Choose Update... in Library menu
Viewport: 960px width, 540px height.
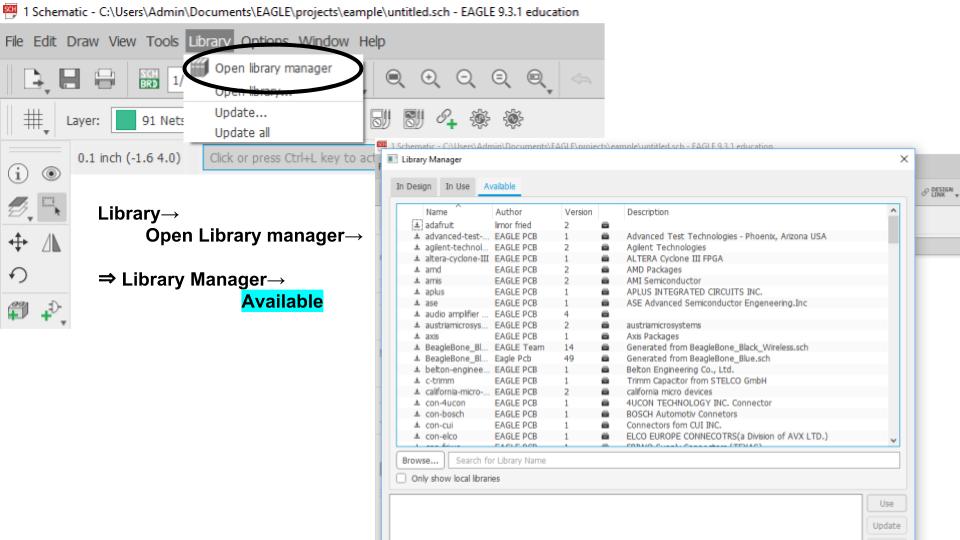tap(241, 113)
